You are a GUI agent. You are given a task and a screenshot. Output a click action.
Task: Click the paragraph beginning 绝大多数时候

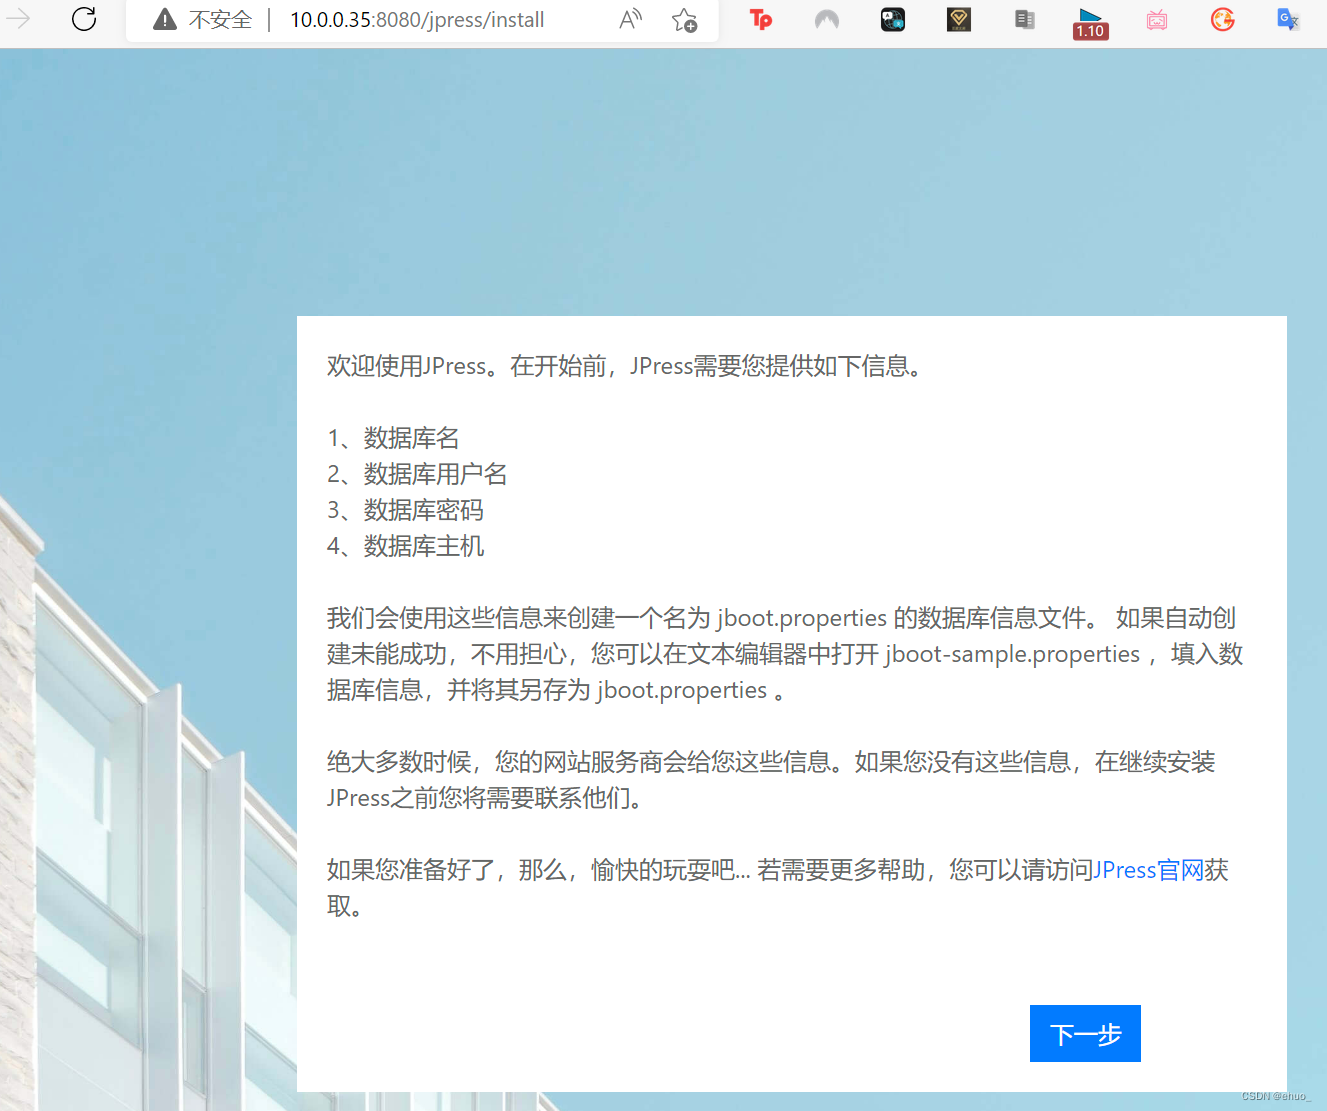click(x=771, y=780)
